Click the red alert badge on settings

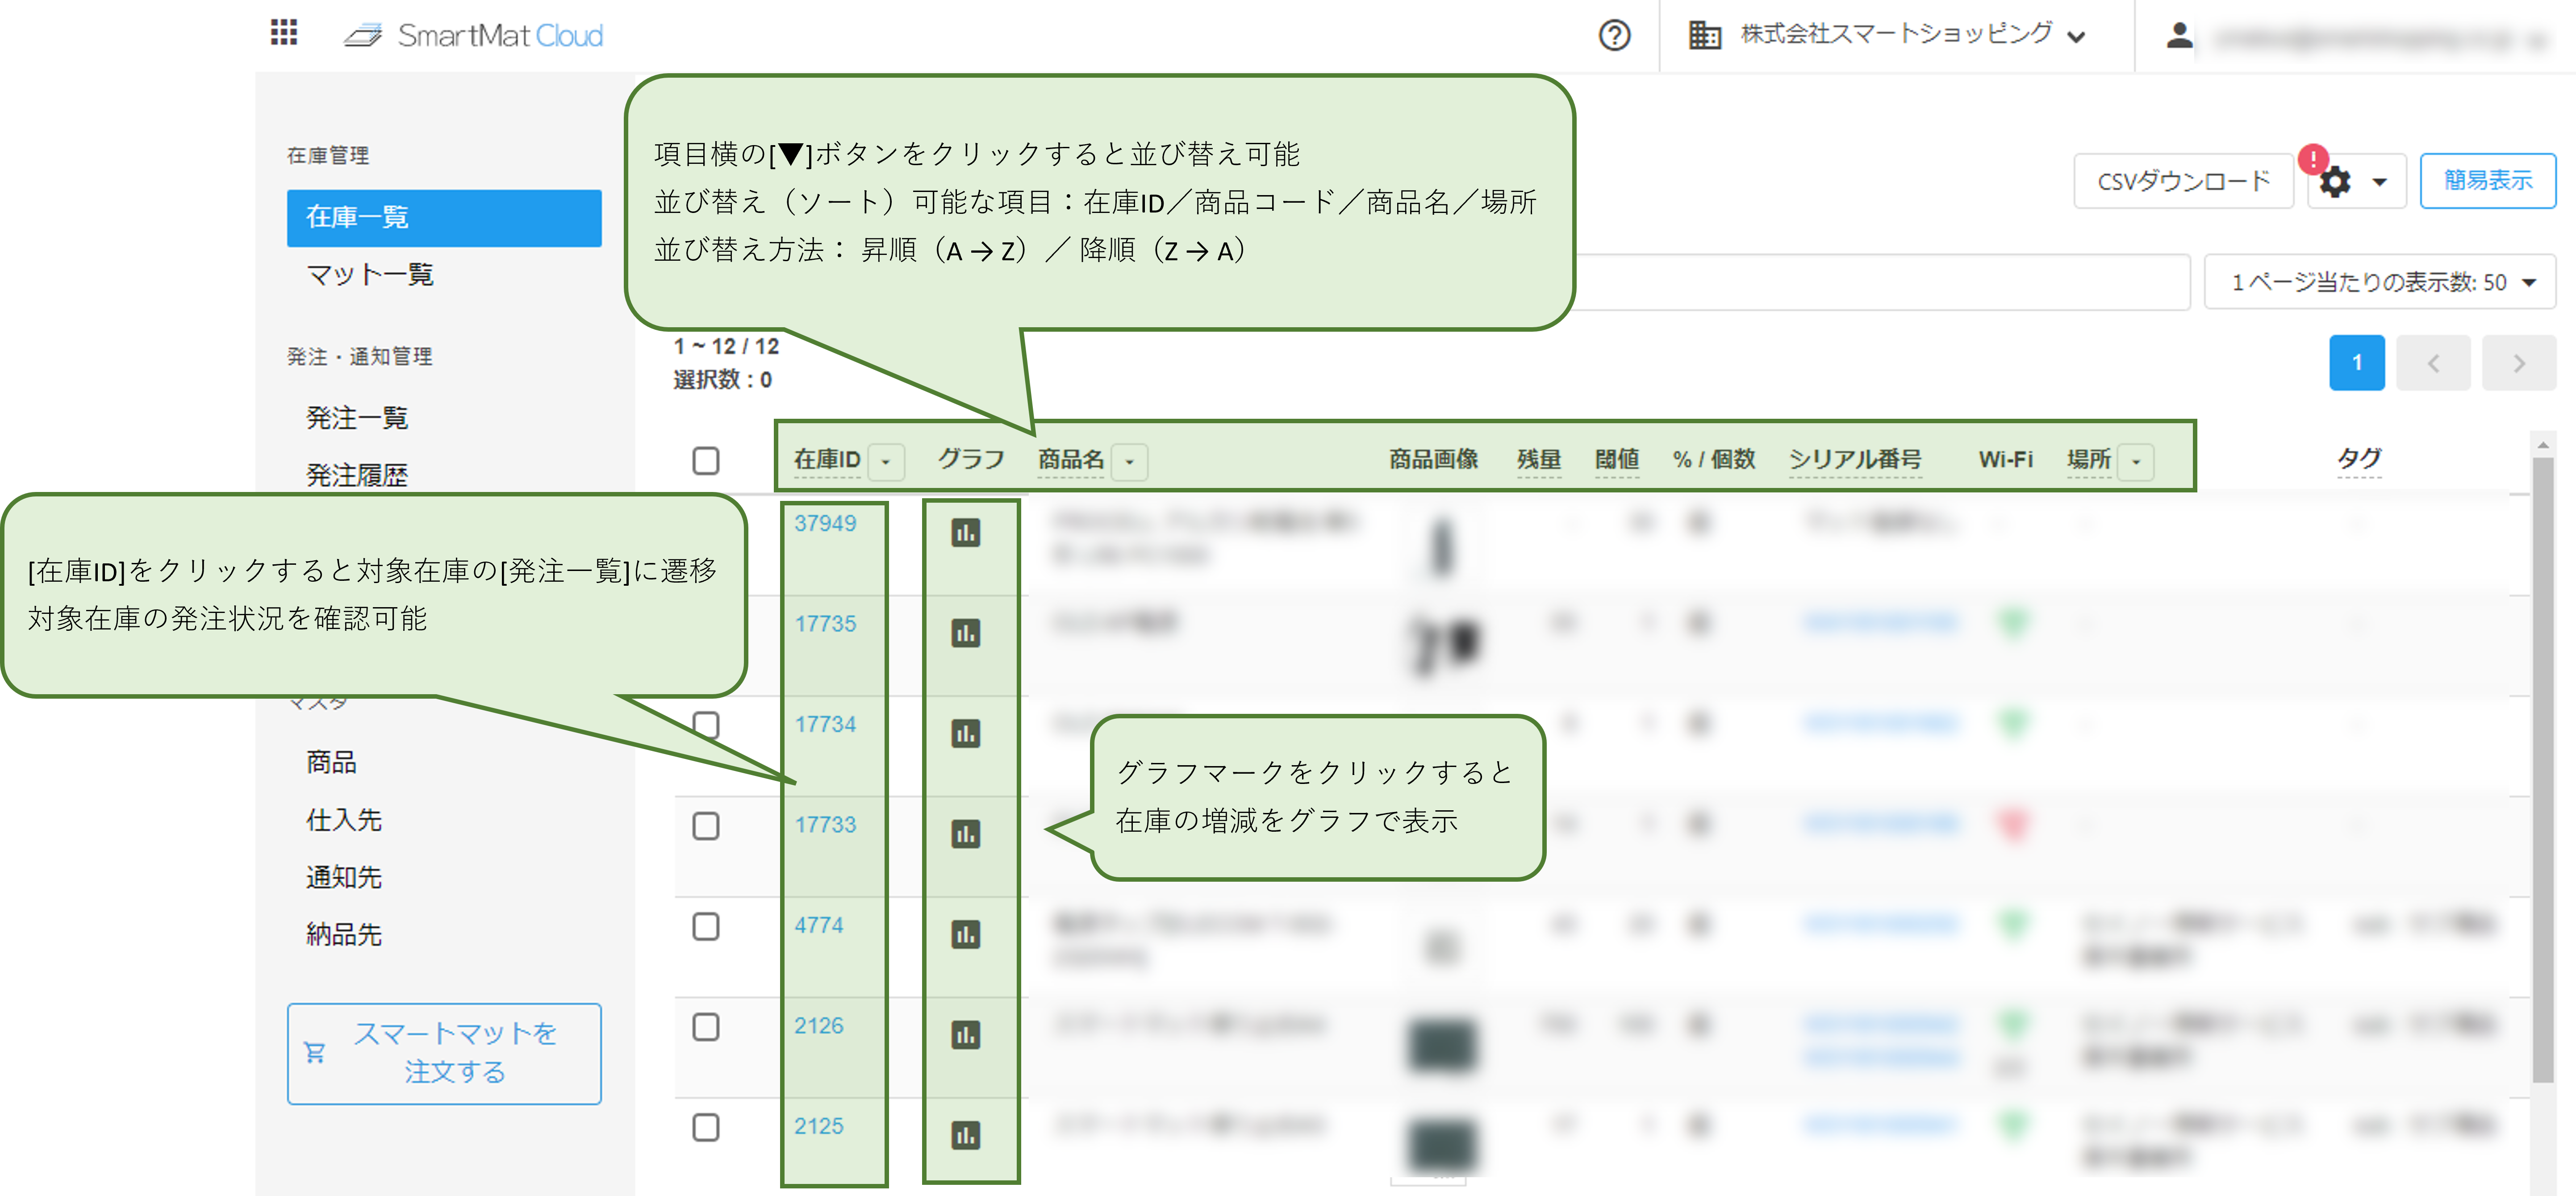pyautogui.click(x=2313, y=159)
